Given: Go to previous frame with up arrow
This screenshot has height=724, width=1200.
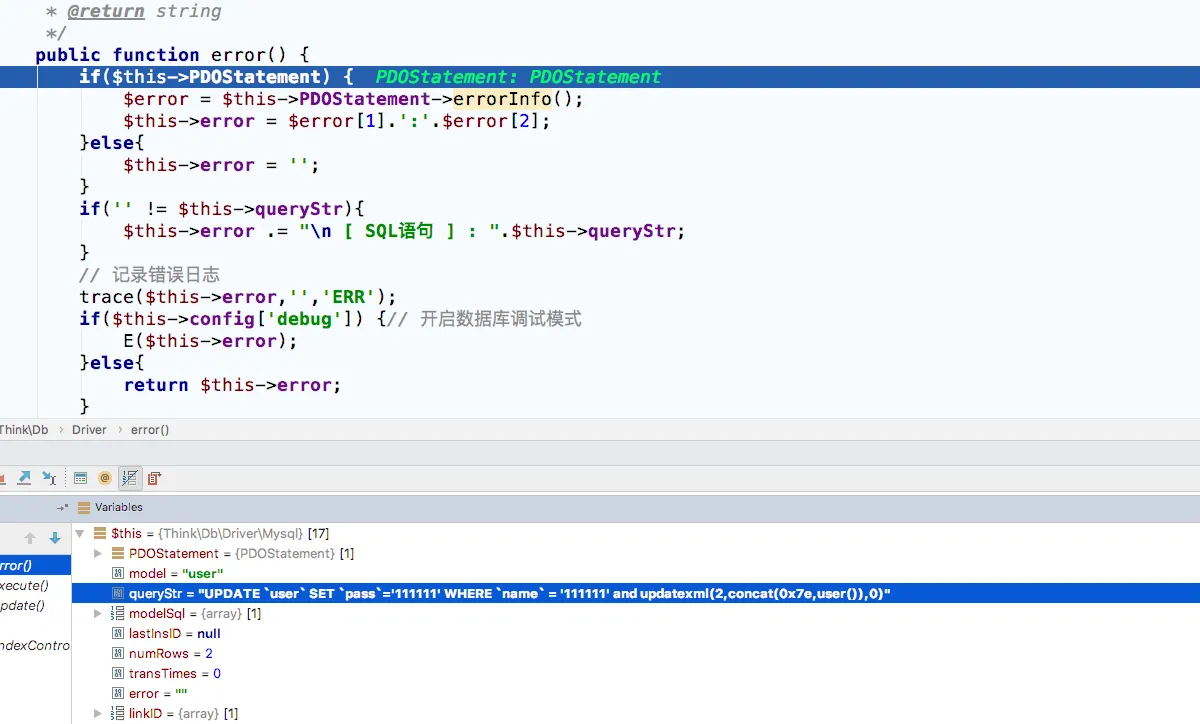Looking at the screenshot, I should click(x=30, y=538).
